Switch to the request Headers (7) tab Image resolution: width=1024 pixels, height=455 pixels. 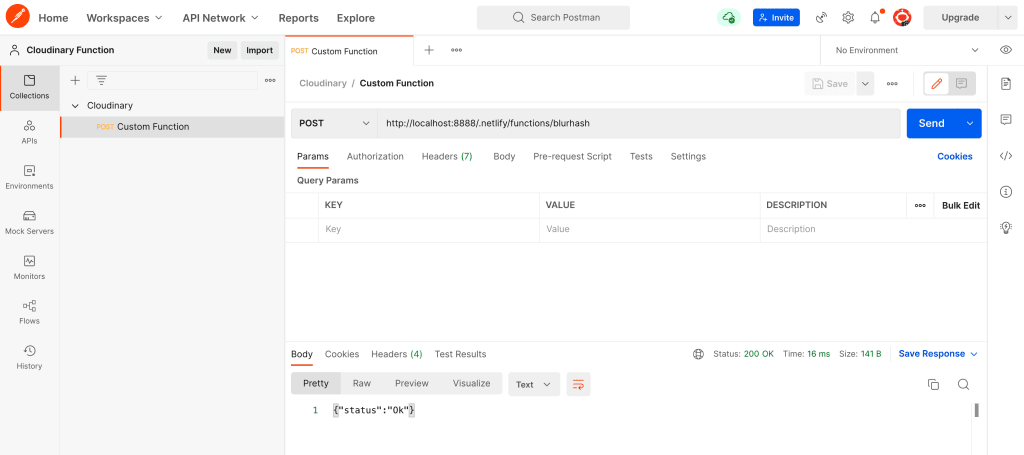[447, 156]
